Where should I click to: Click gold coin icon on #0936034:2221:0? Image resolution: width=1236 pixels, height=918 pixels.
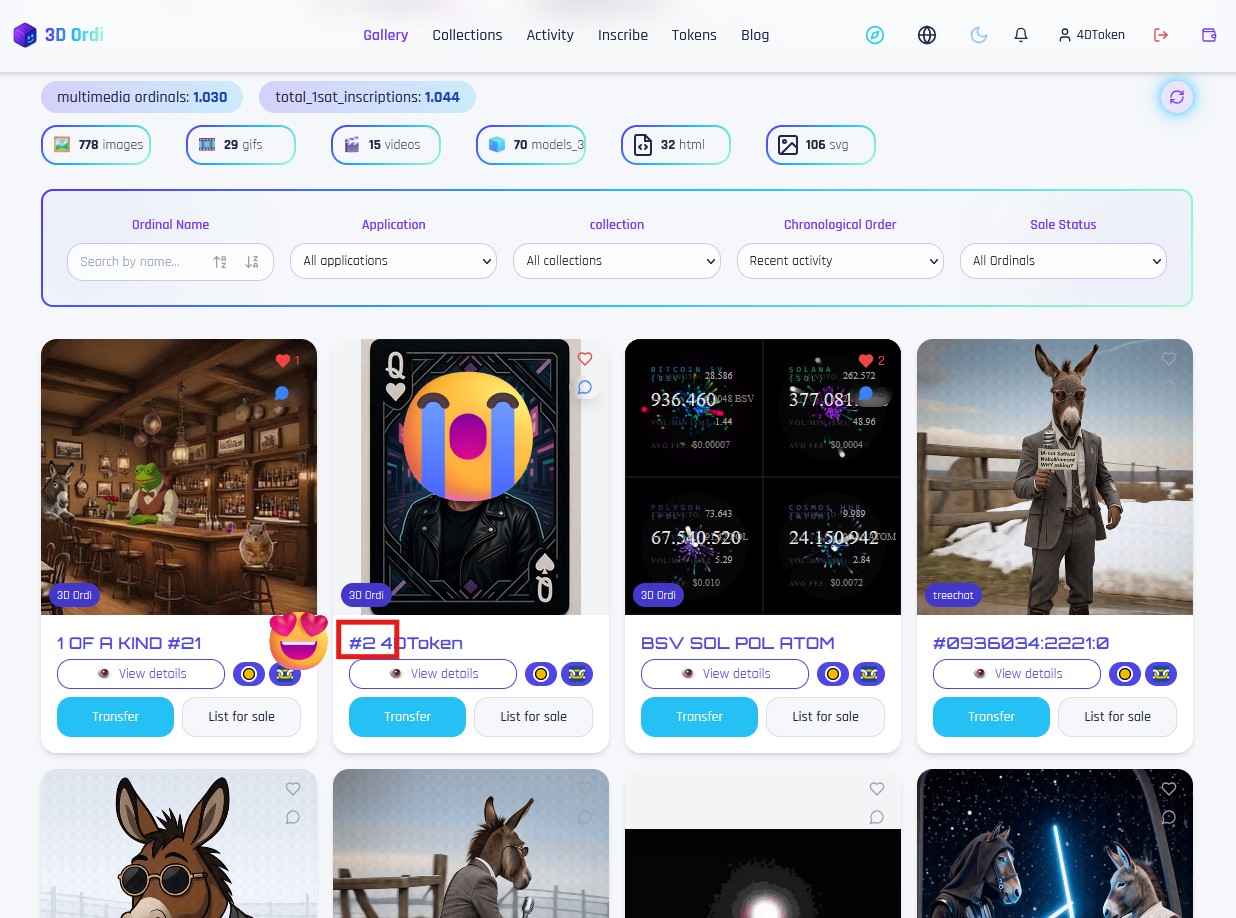tap(1125, 674)
